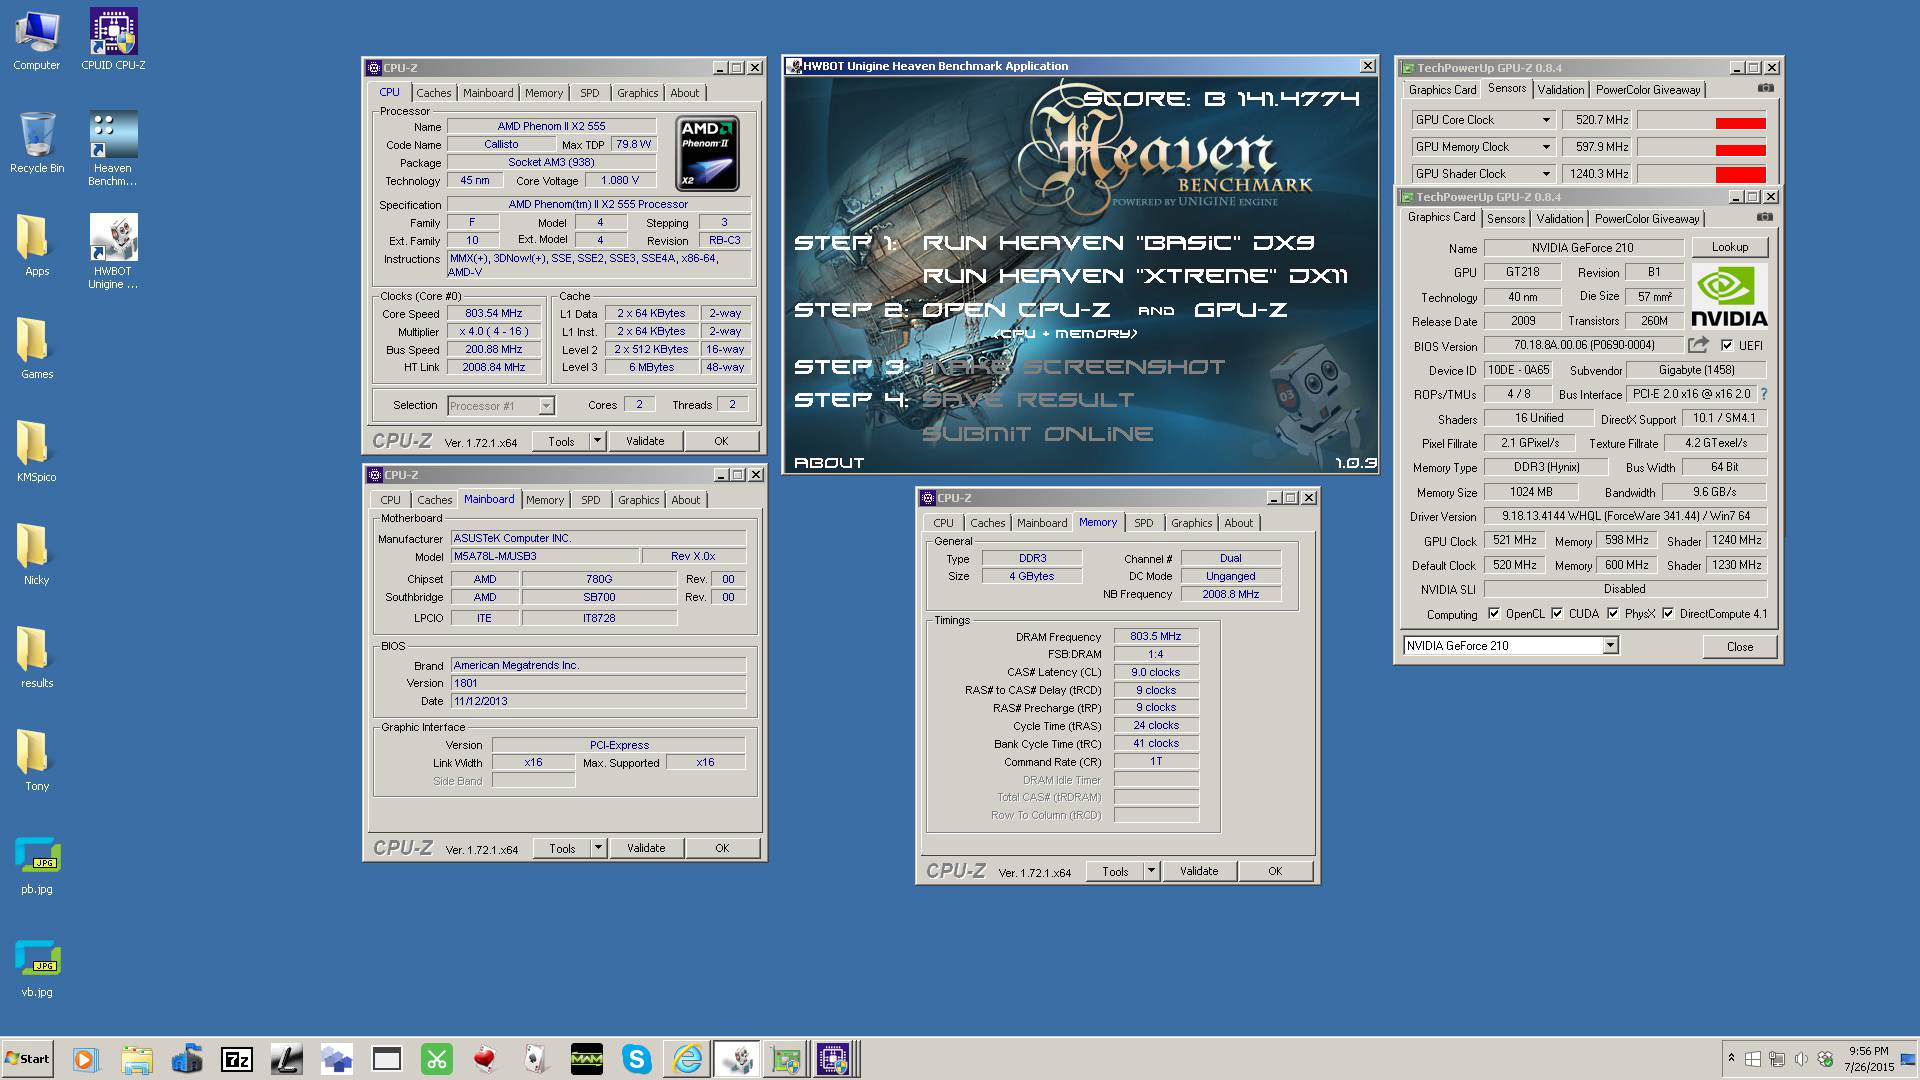Open PowerColor Giveaway tab in GPU-Z Sensors window

(x=1648, y=90)
